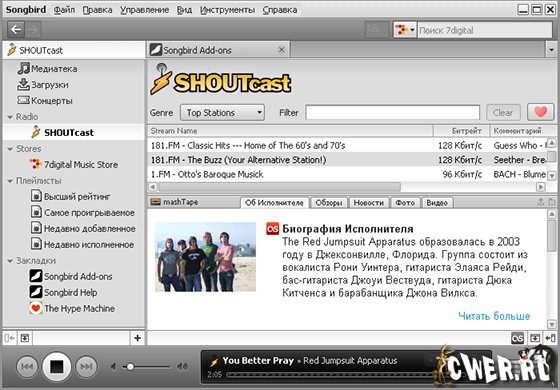Screen dimensions: 560x390
Task: Switch to the Видео tab
Action: click(x=437, y=202)
